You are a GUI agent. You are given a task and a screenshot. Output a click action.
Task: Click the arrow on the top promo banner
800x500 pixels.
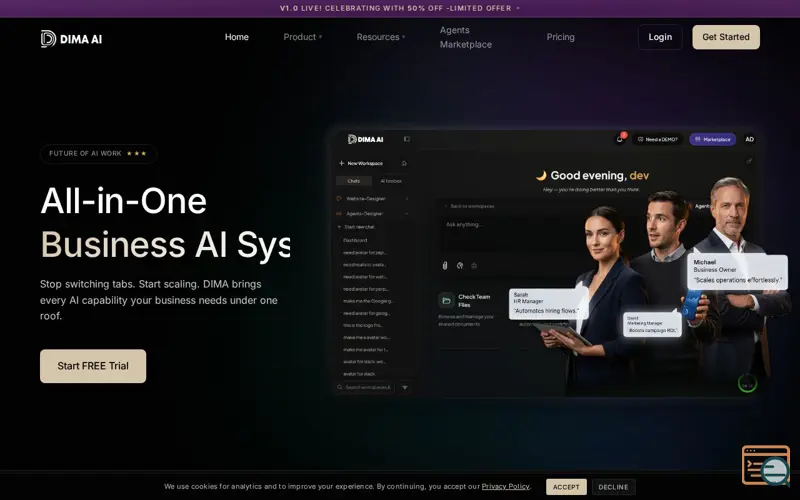[x=518, y=8]
